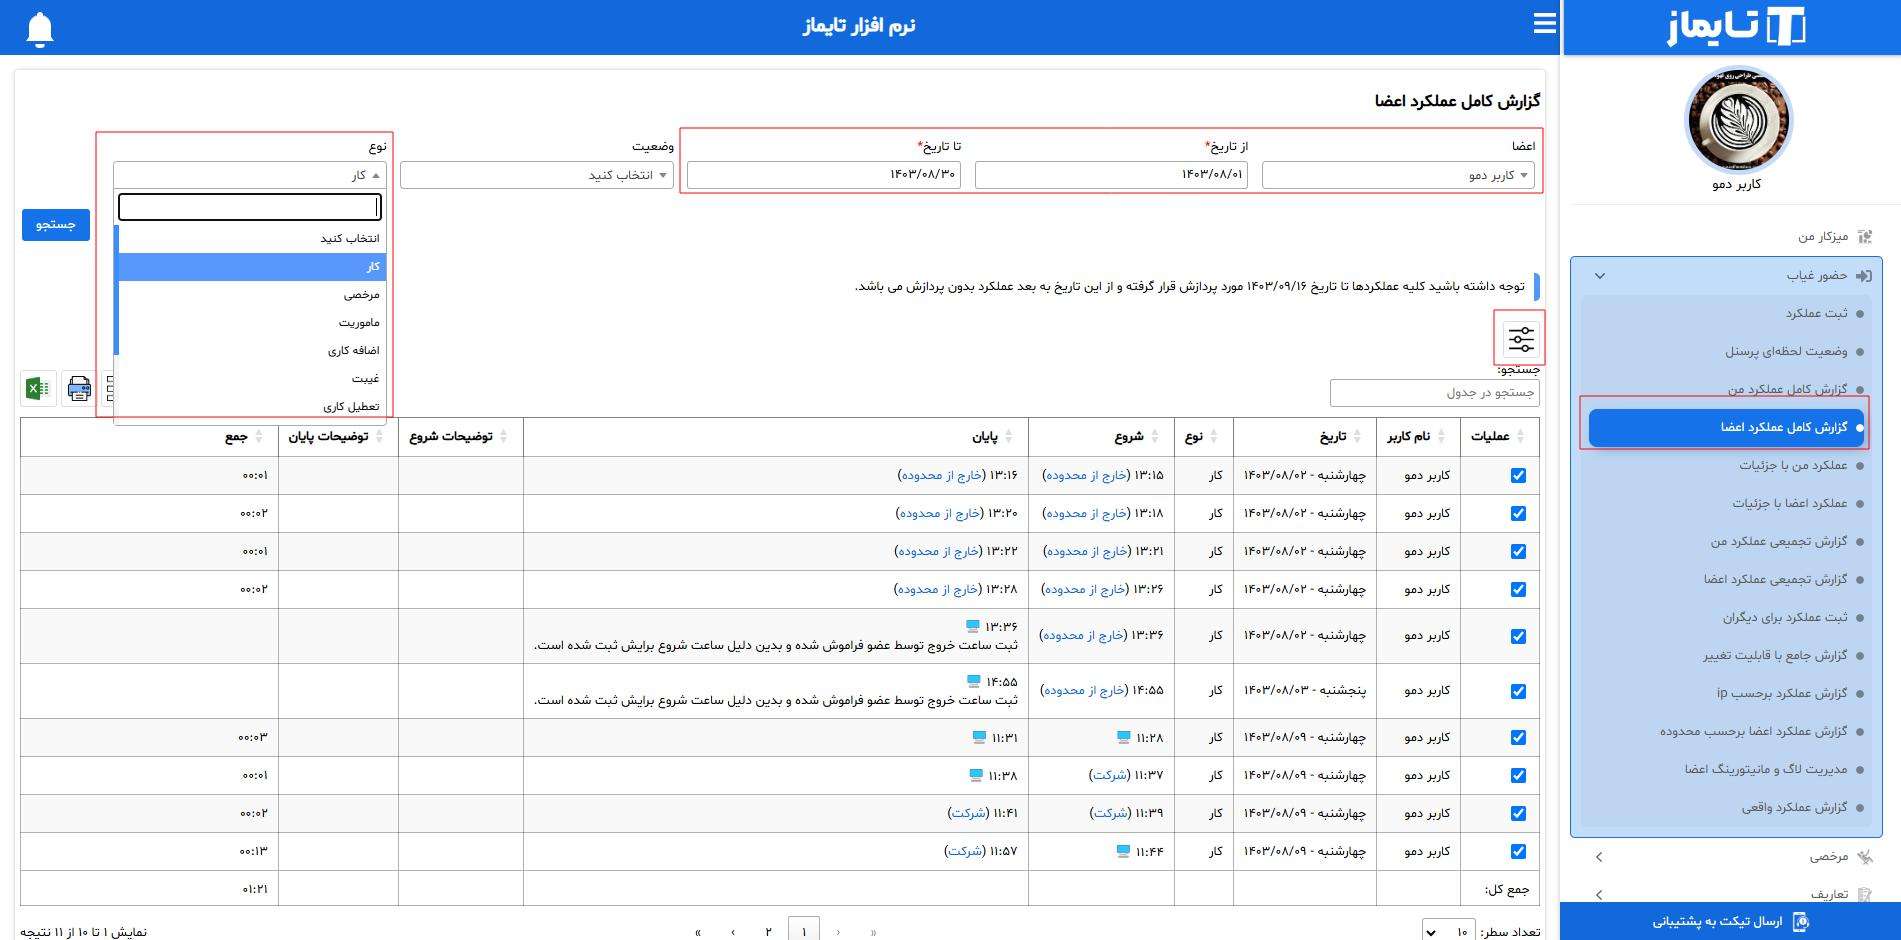The image size is (1901, 940).
Task: Uncheck row starting at 13:36
Action: coord(1518,637)
